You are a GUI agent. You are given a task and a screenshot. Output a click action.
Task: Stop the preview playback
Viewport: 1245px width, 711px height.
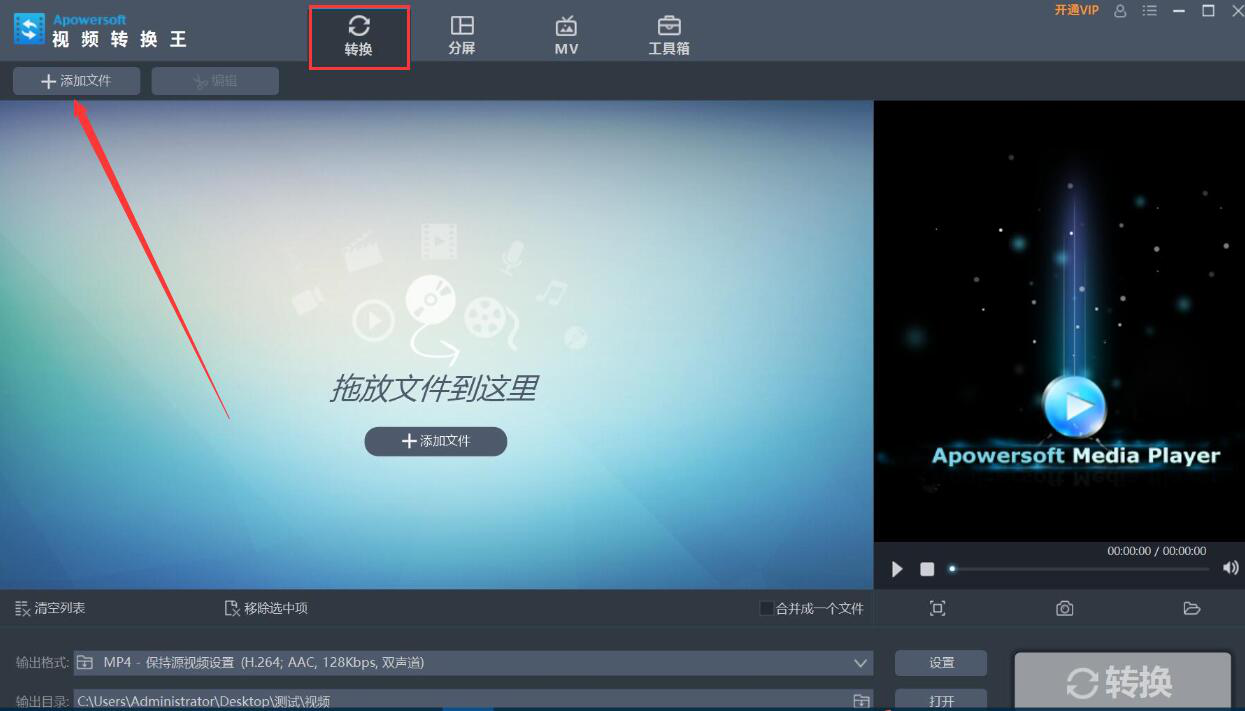click(927, 569)
